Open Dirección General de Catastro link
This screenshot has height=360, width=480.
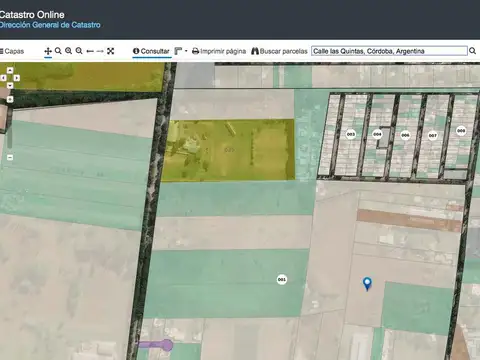50,25
